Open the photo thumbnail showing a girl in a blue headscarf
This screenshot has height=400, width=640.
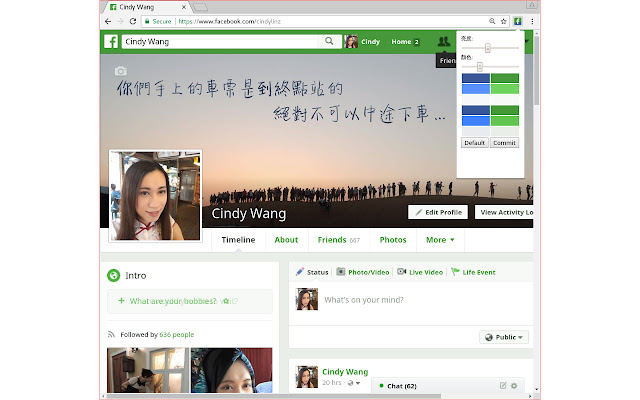tap(231, 370)
